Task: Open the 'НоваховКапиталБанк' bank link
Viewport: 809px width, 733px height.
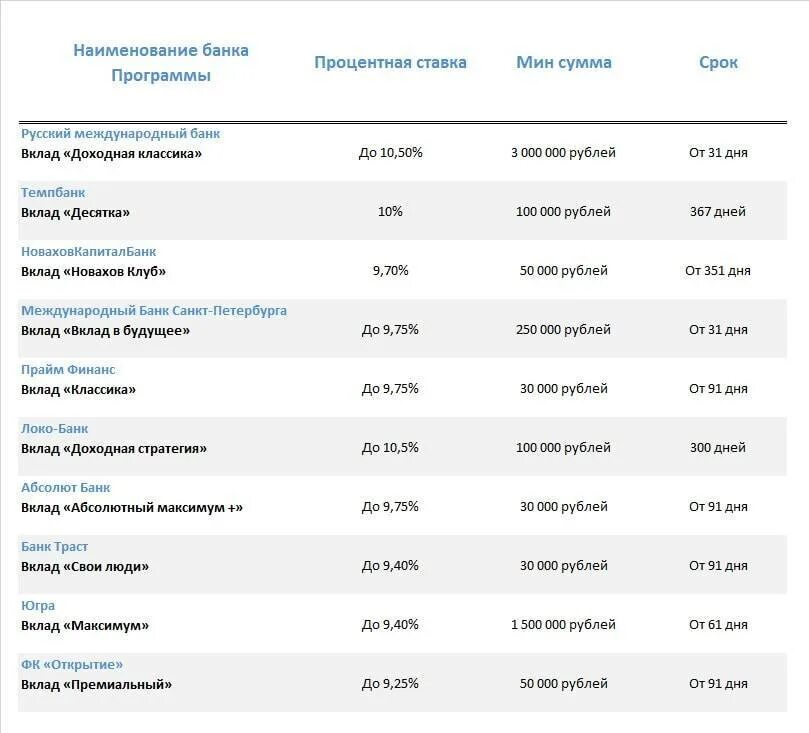Action: click(x=88, y=251)
